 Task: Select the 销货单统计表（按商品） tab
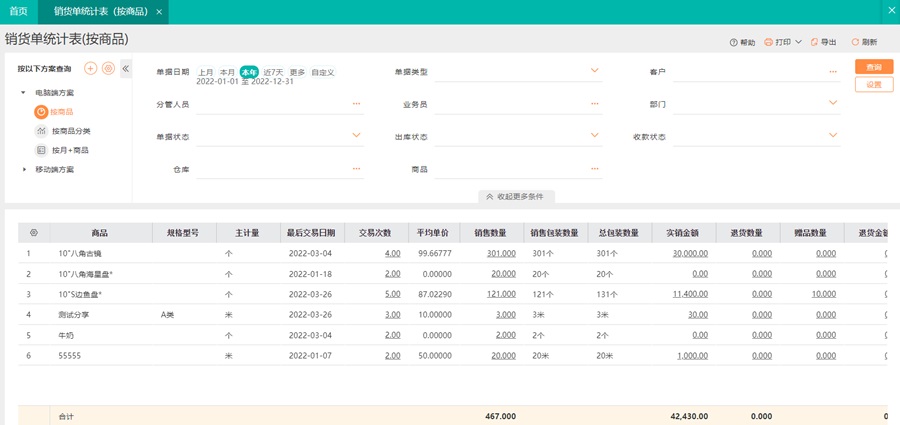point(101,11)
